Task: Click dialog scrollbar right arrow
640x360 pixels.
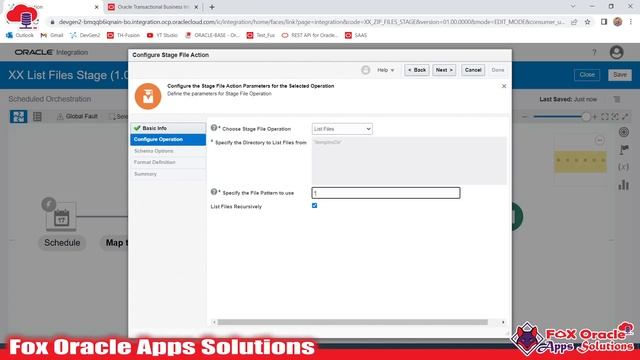Action: (503, 322)
